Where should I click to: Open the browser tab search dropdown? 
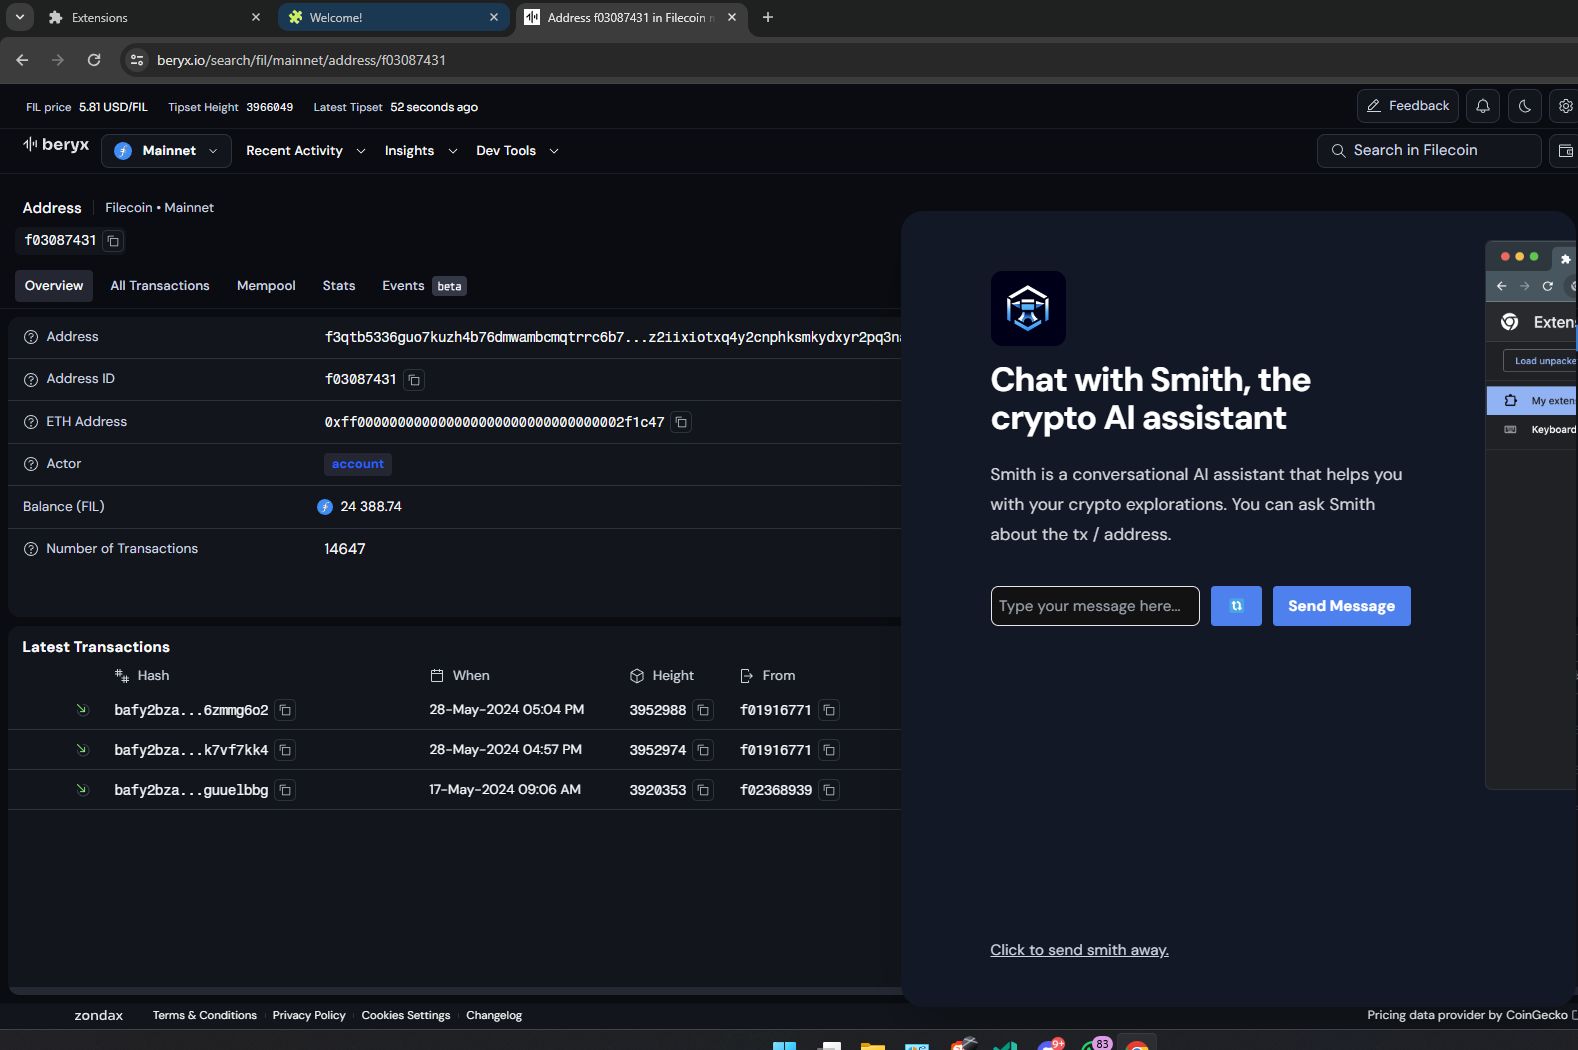pyautogui.click(x=19, y=17)
